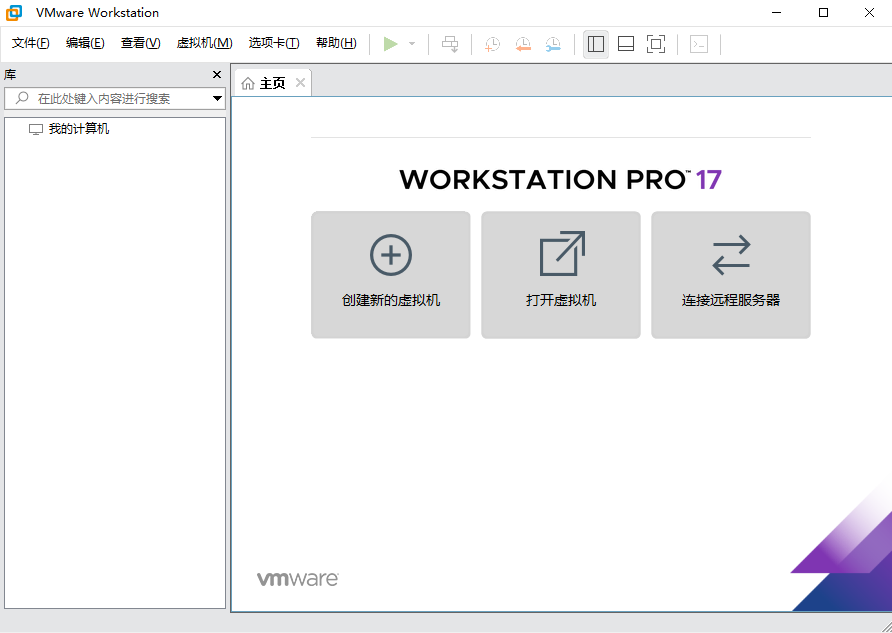Expand the library search filter dropdown
This screenshot has width=892, height=633.
coord(217,98)
